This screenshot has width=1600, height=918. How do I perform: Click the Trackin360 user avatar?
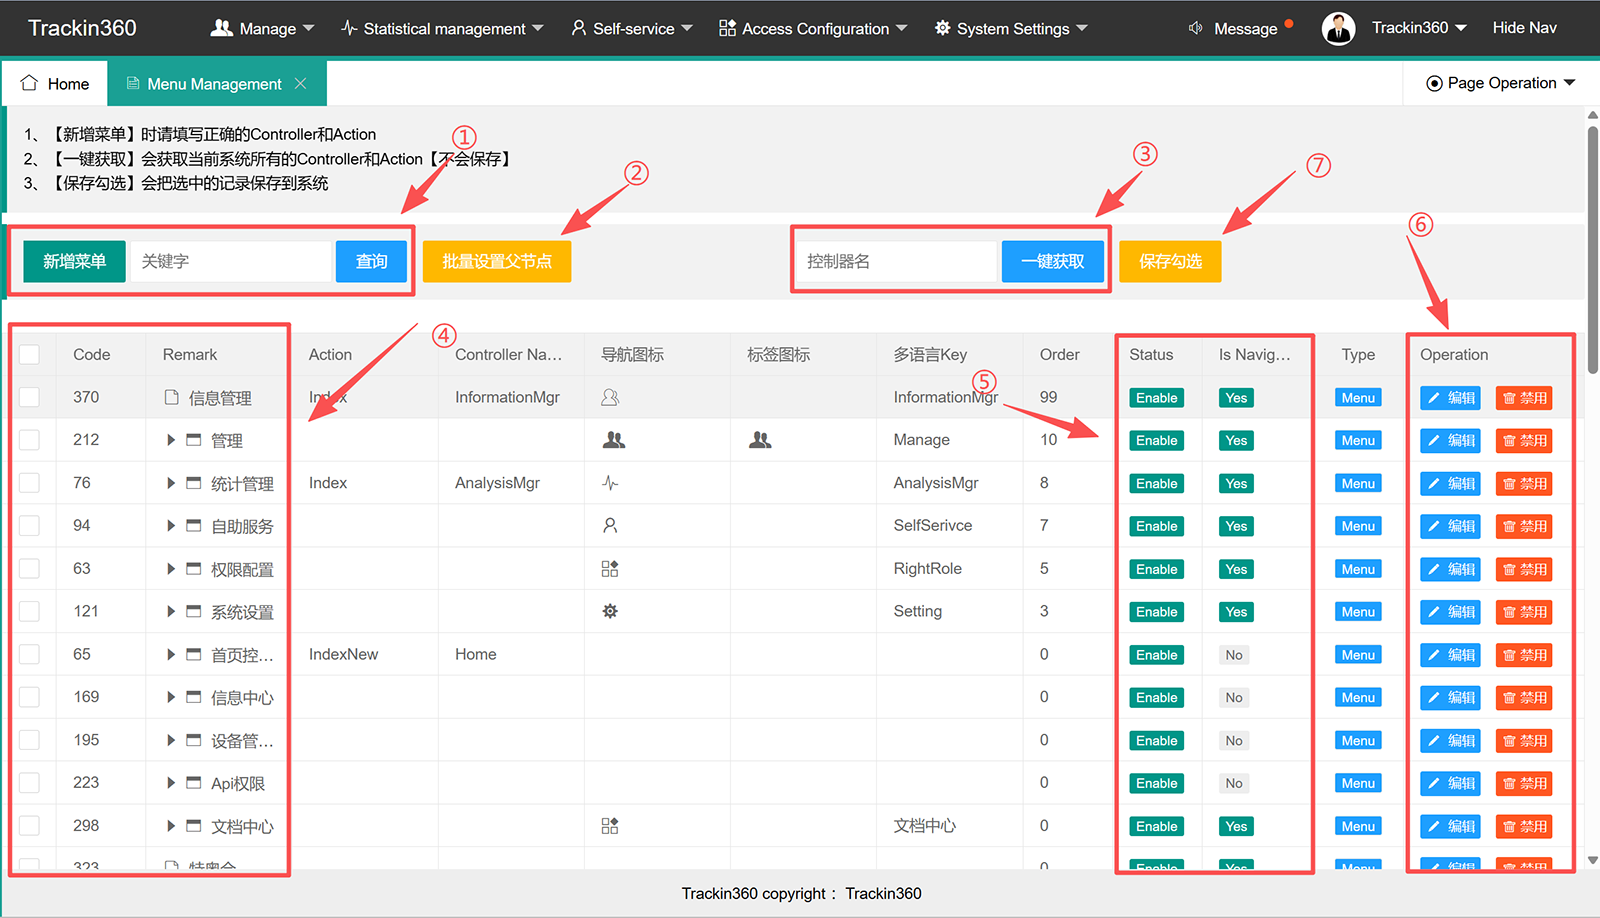pos(1338,29)
